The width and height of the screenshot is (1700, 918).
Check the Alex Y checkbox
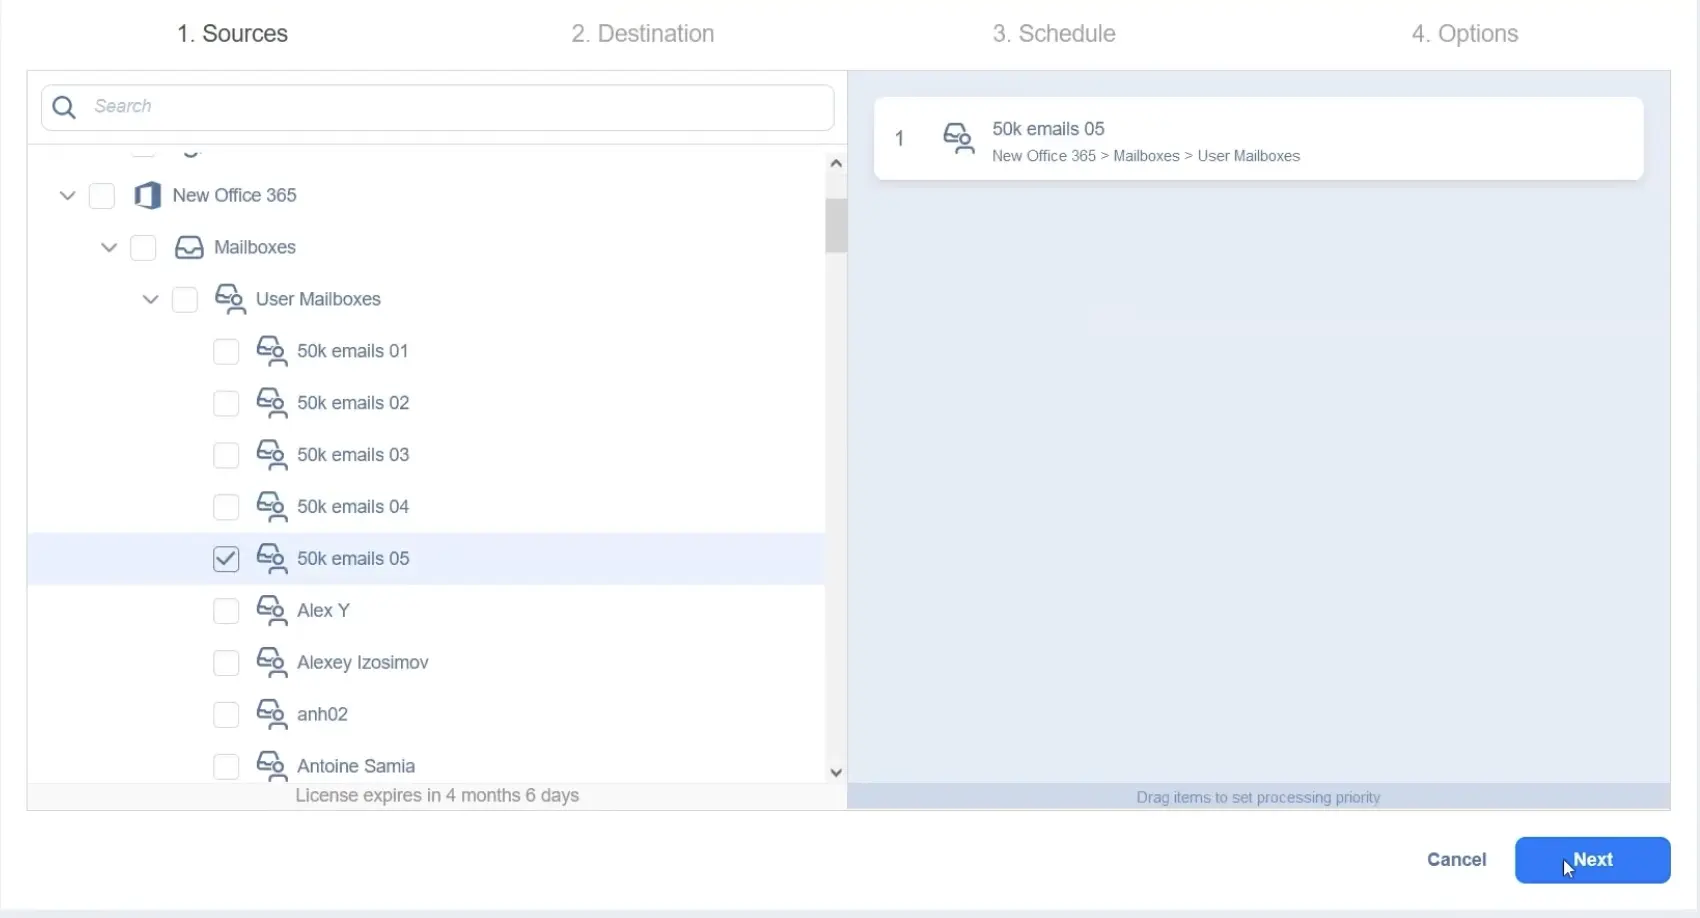click(226, 611)
